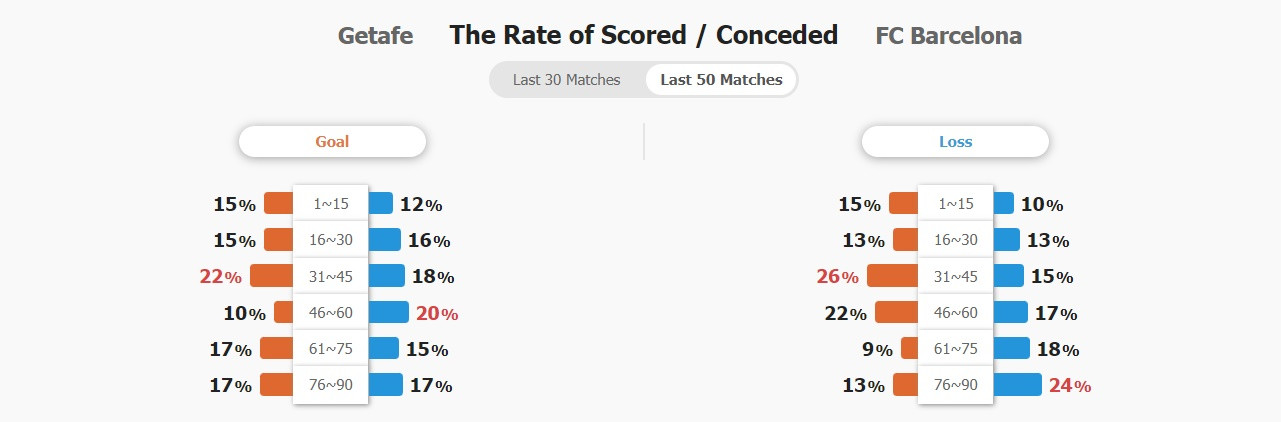Click the Loss pill button
The height and width of the screenshot is (422, 1281).
(955, 142)
